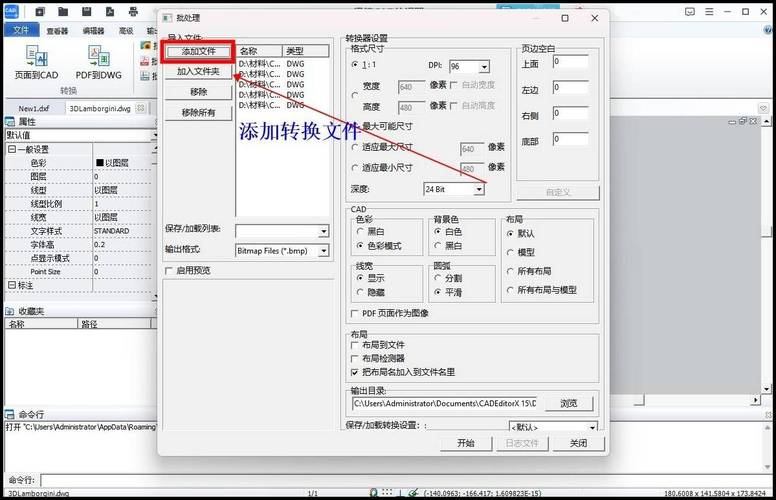Open the 深度 24 Bit dropdown
The width and height of the screenshot is (776, 500).
479,189
